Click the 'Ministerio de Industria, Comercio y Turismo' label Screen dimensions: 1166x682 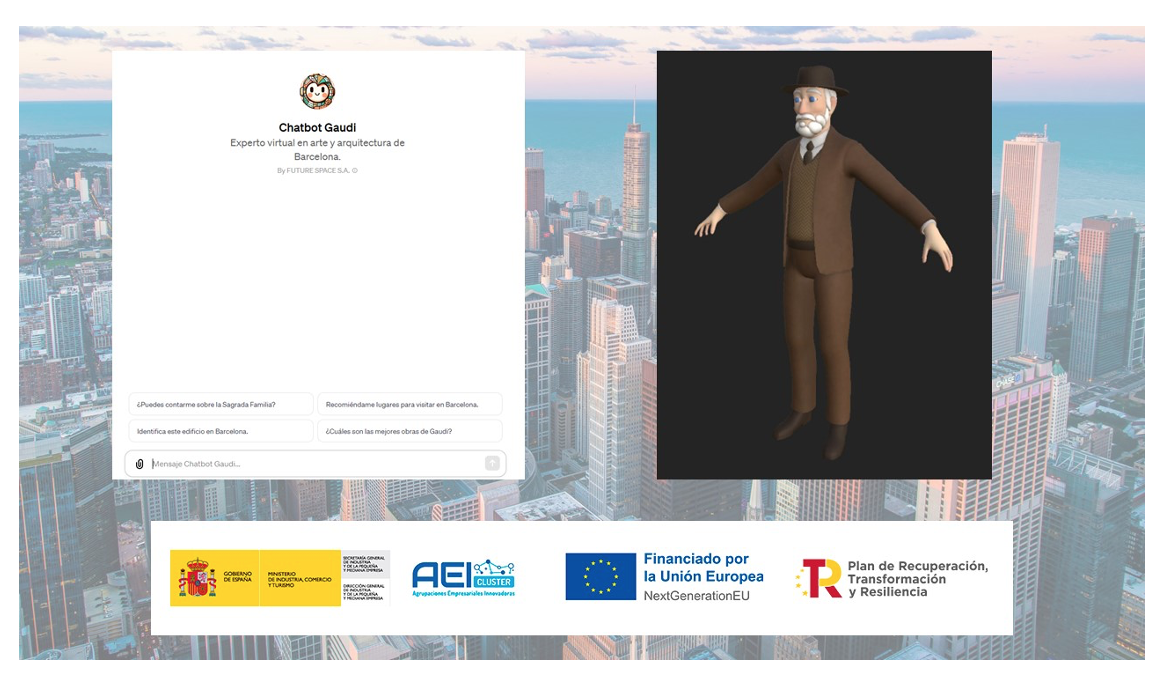[300, 578]
